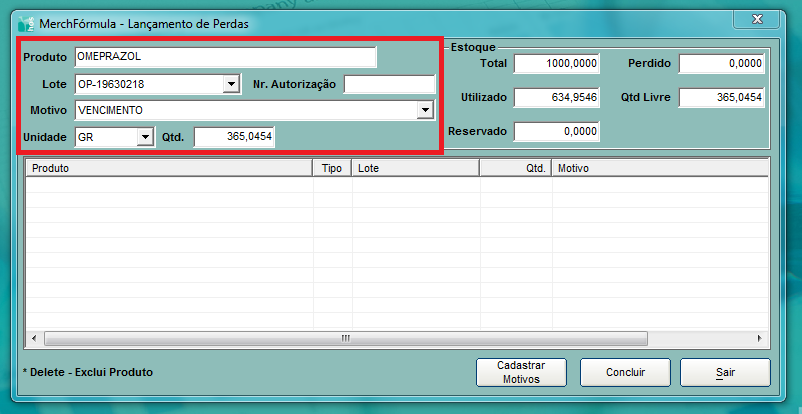Select the Qtd Livre field
This screenshot has width=802, height=414.
click(x=720, y=98)
